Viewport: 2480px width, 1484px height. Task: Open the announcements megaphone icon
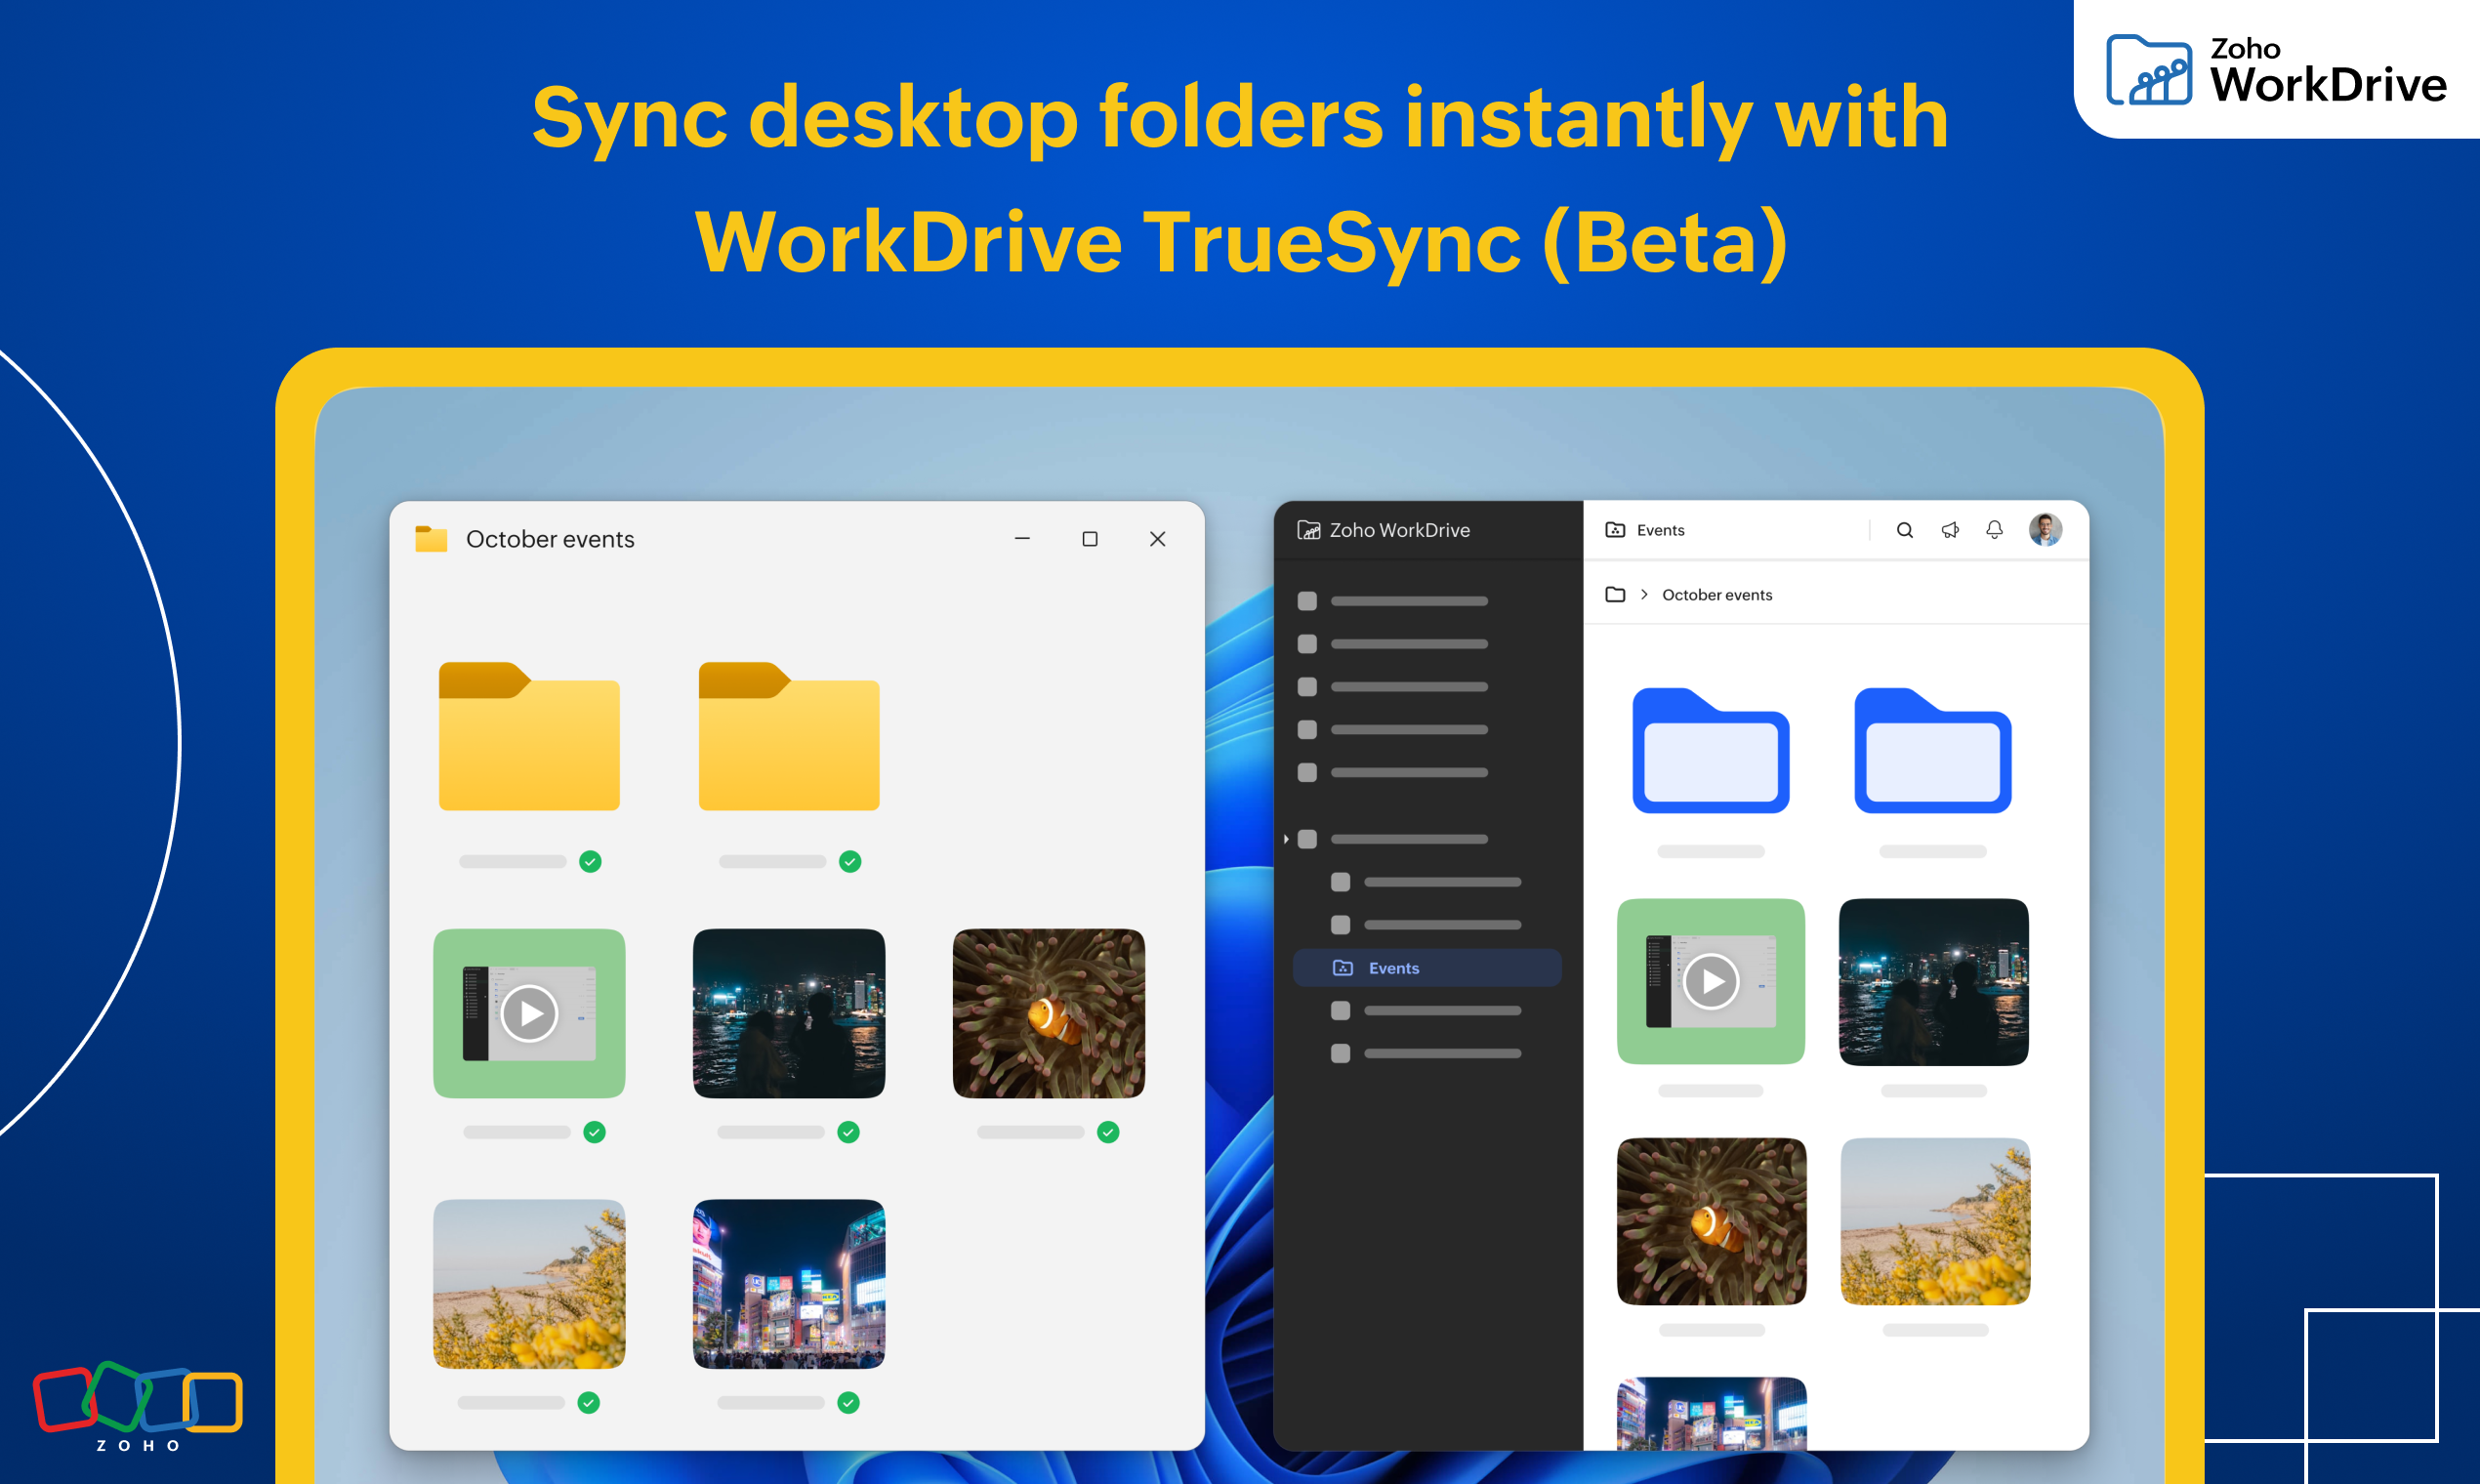(x=1950, y=530)
